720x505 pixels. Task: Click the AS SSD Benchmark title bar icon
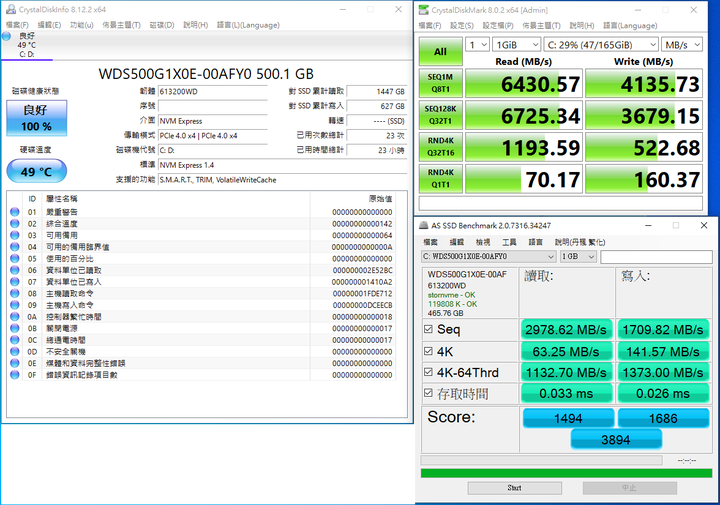tap(424, 225)
